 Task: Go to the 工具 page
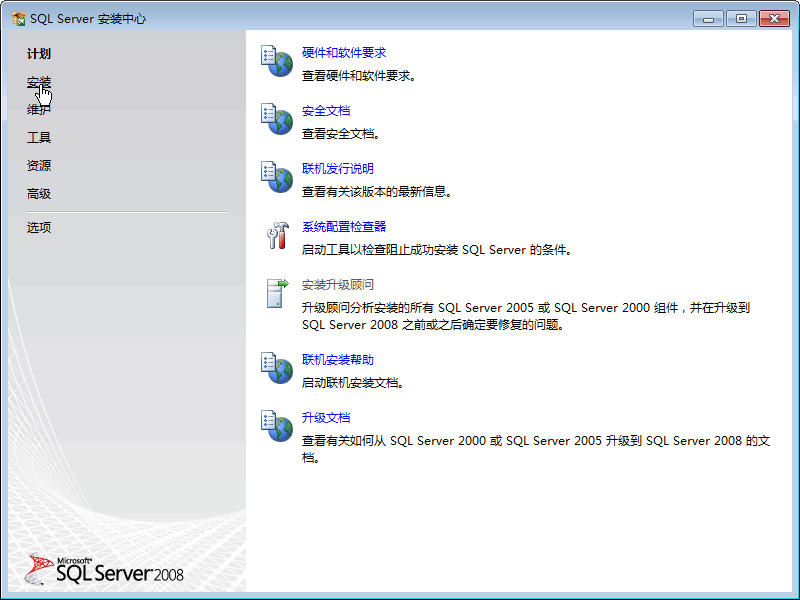point(39,137)
